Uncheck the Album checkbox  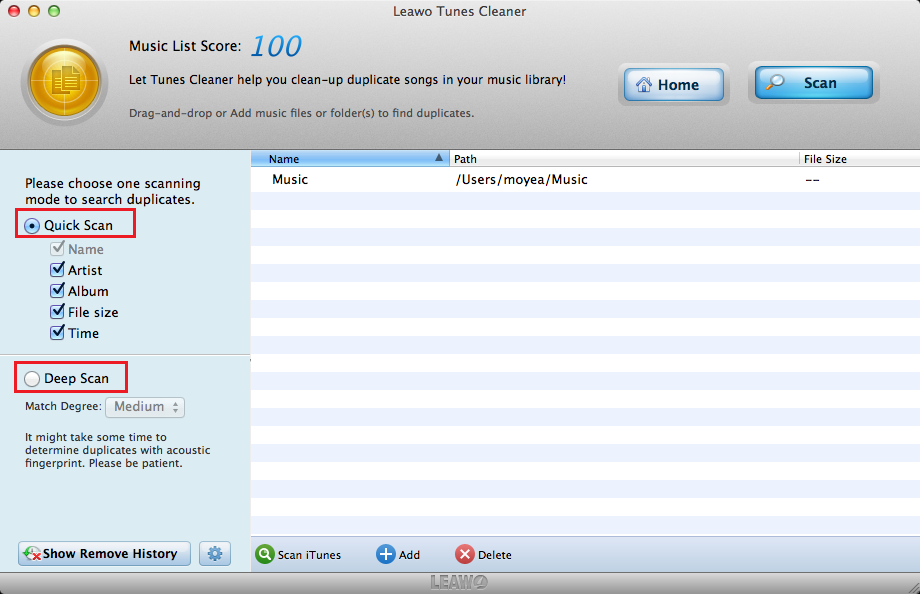pyautogui.click(x=58, y=291)
